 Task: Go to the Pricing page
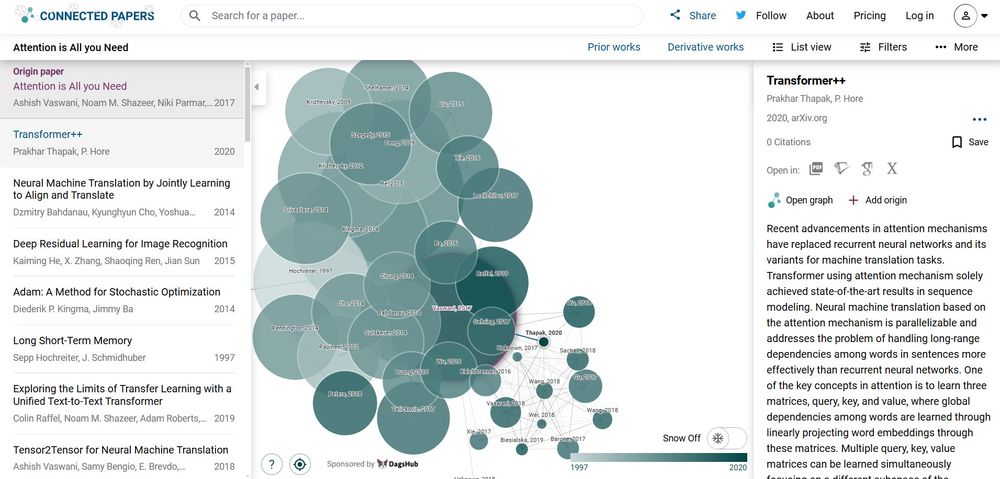pyautogui.click(x=869, y=15)
